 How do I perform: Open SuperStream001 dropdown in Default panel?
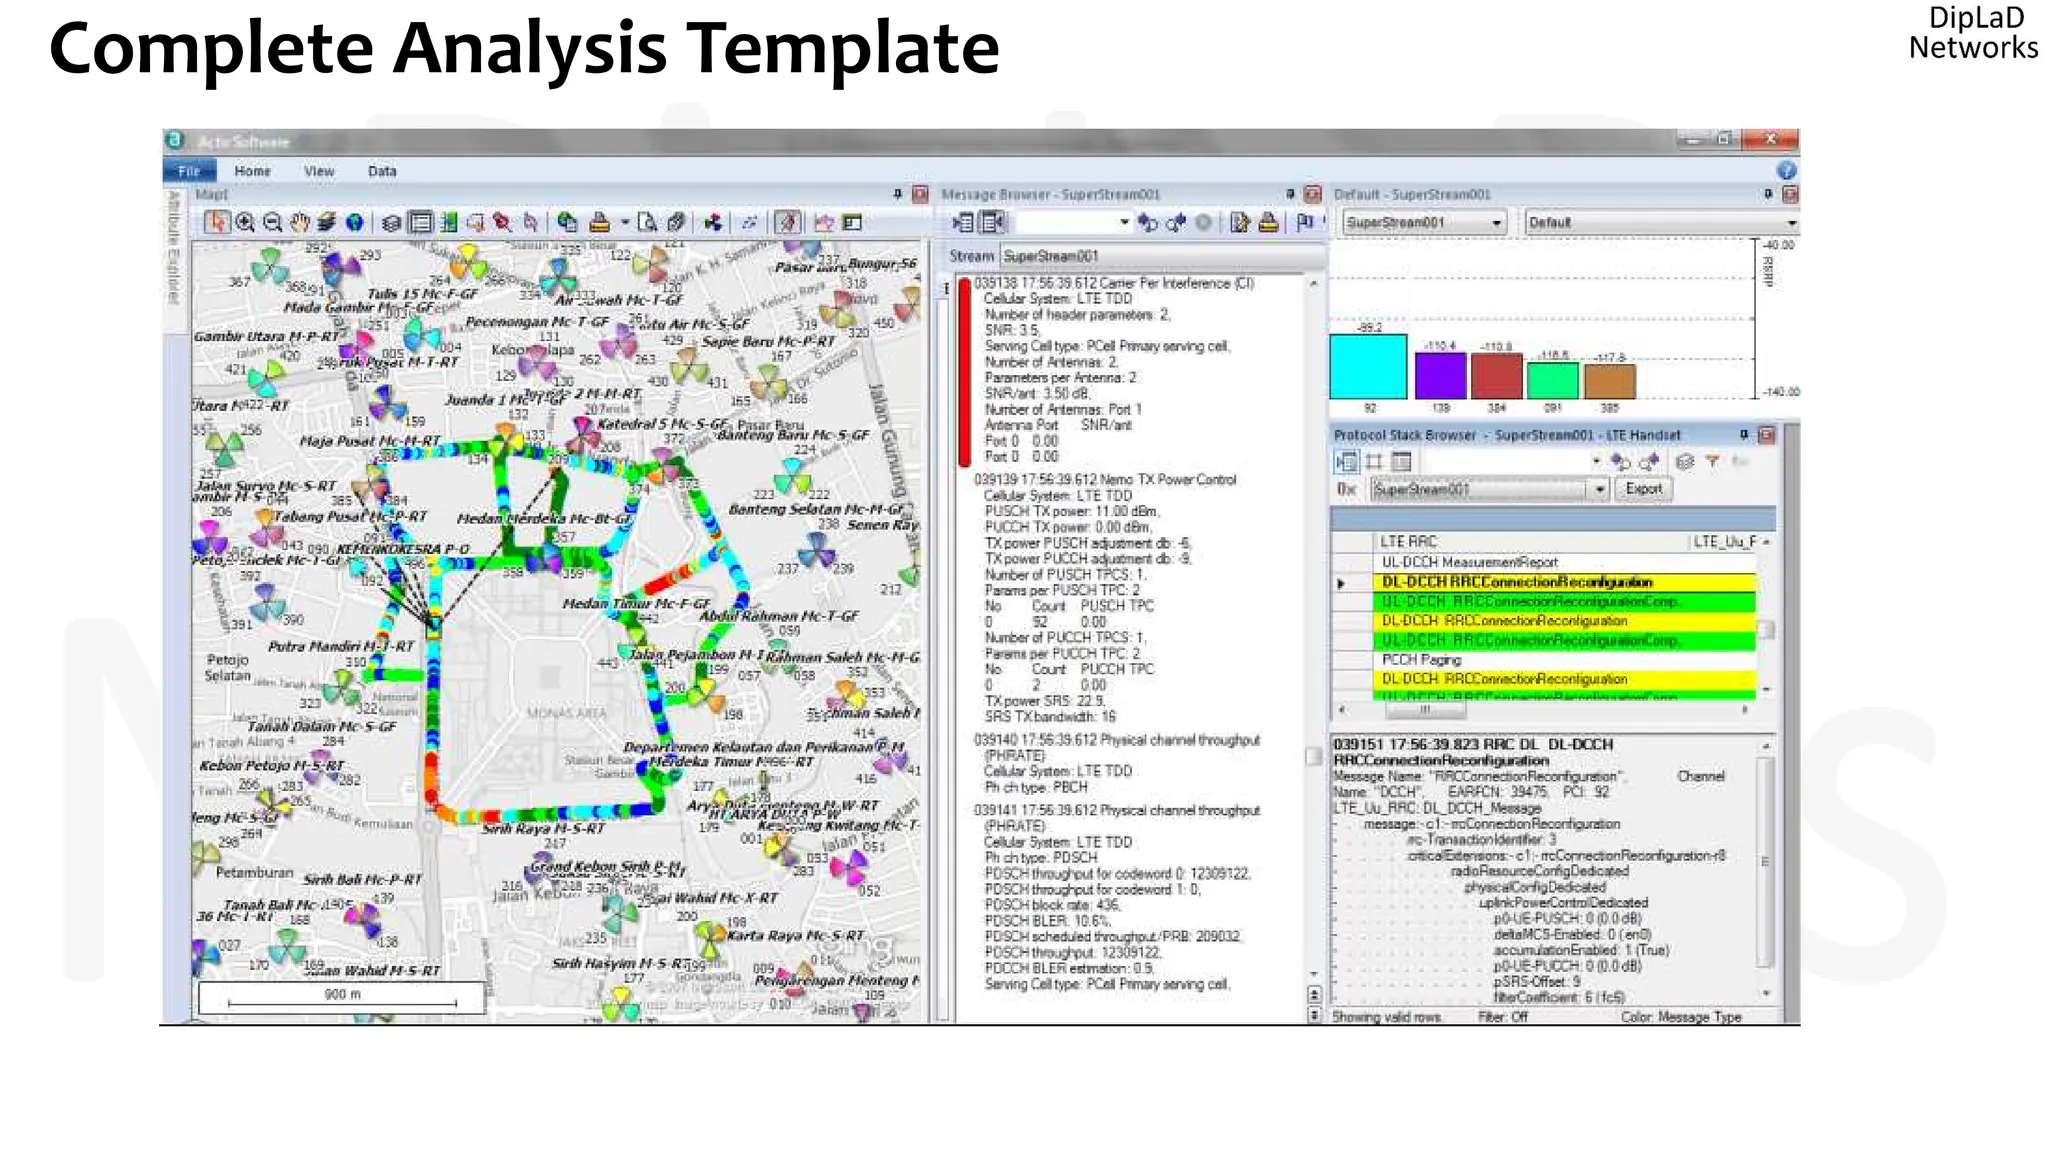coord(1497,223)
